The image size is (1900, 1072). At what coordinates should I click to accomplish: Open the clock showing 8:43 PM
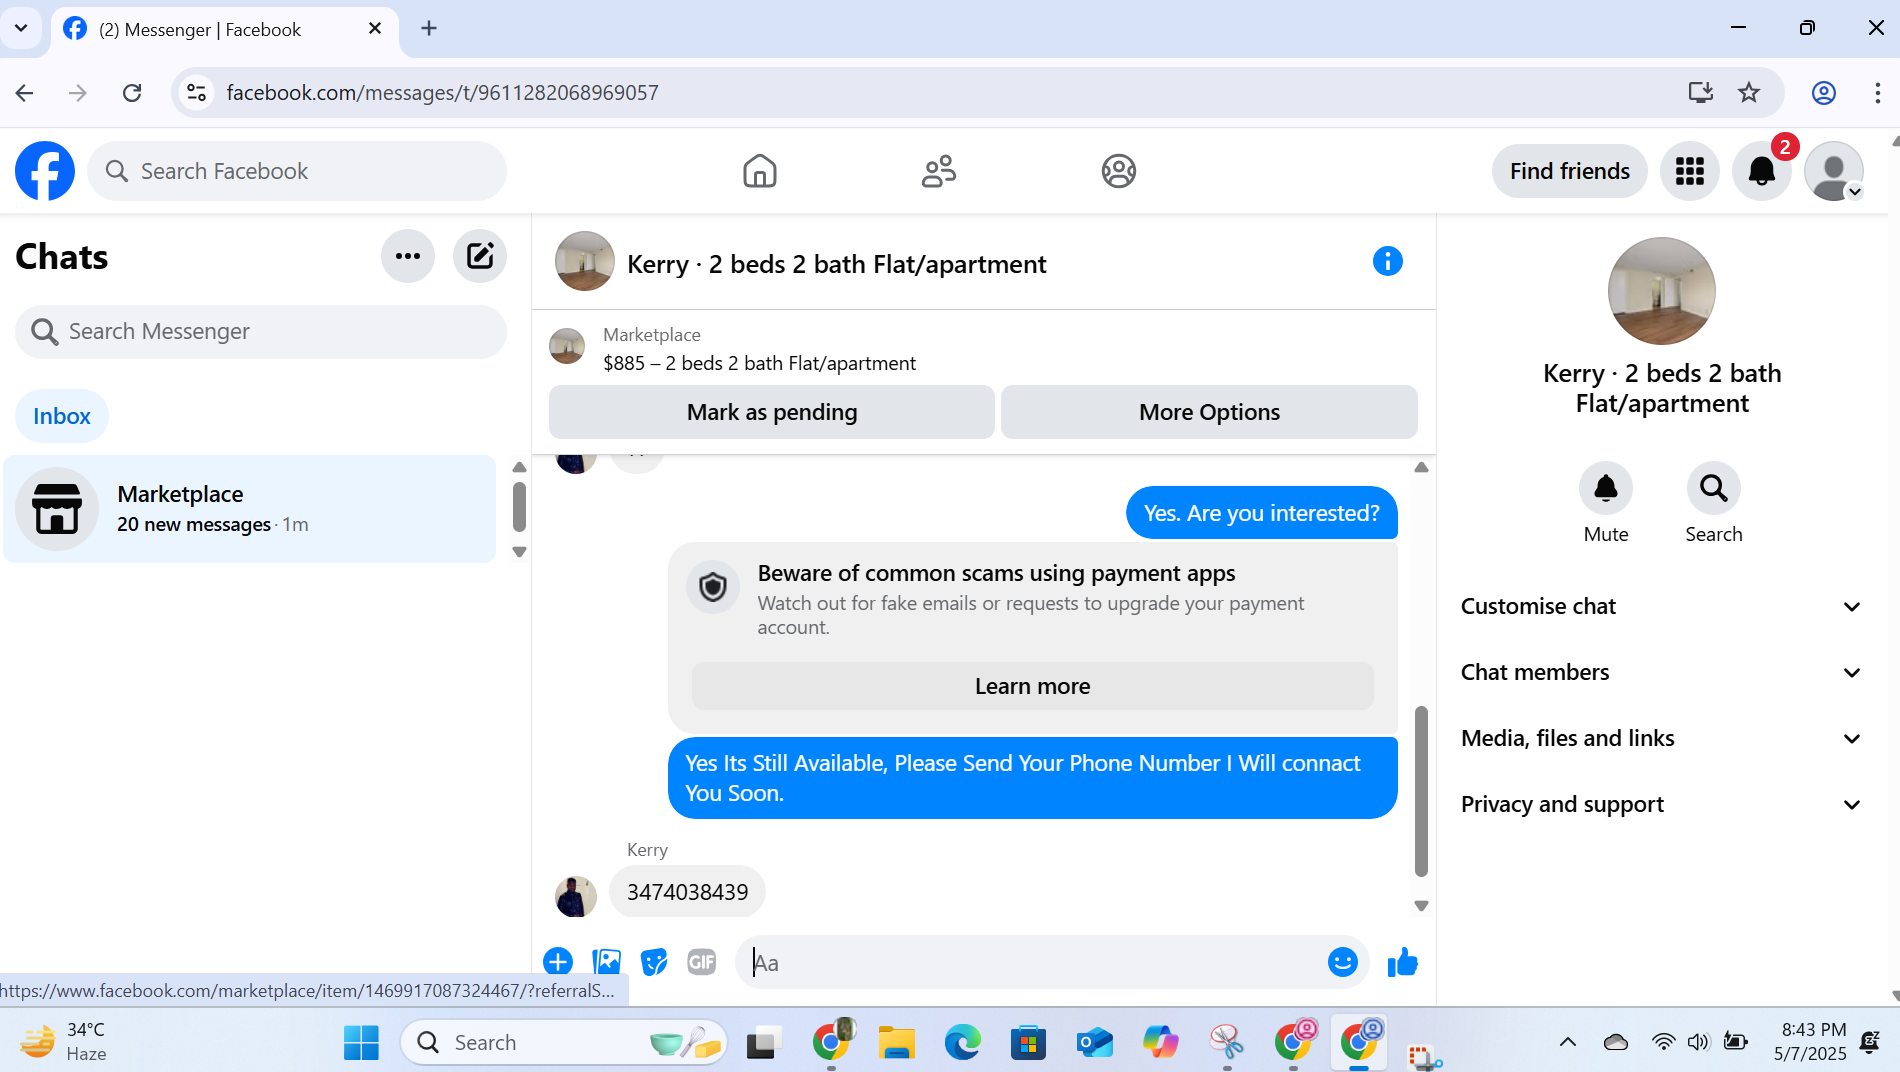point(1812,1042)
